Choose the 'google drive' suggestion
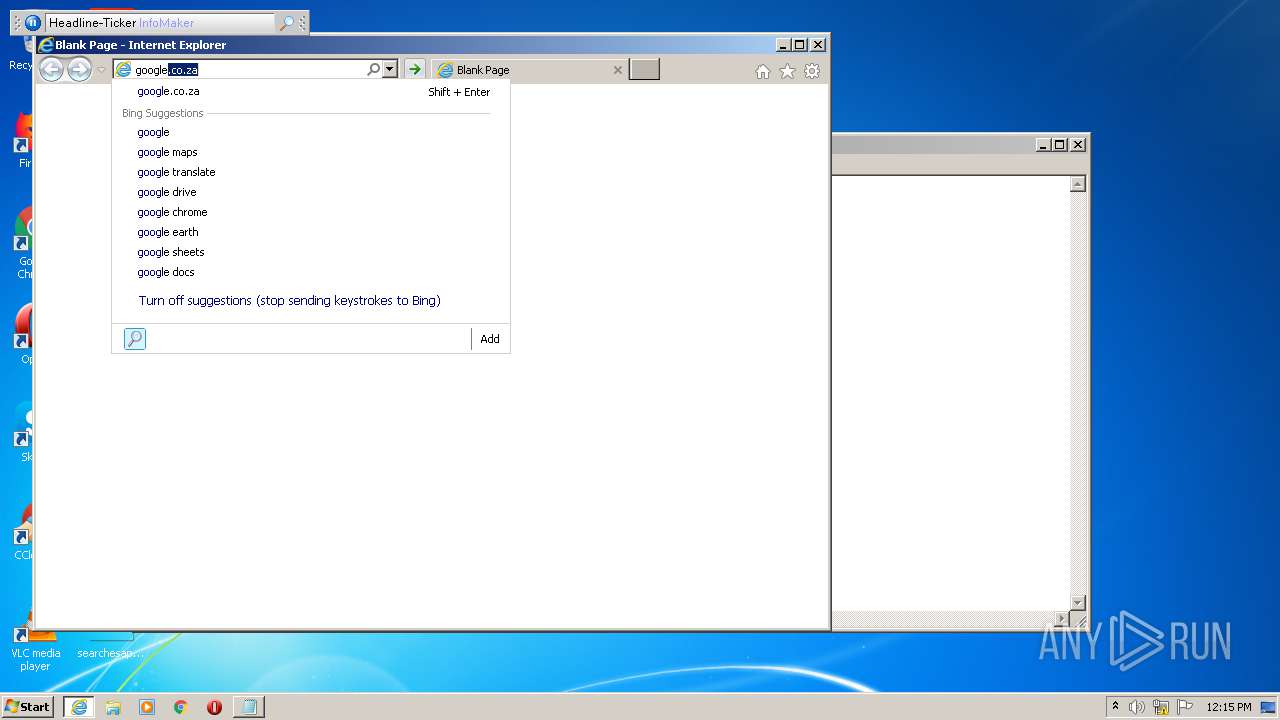 [311, 192]
